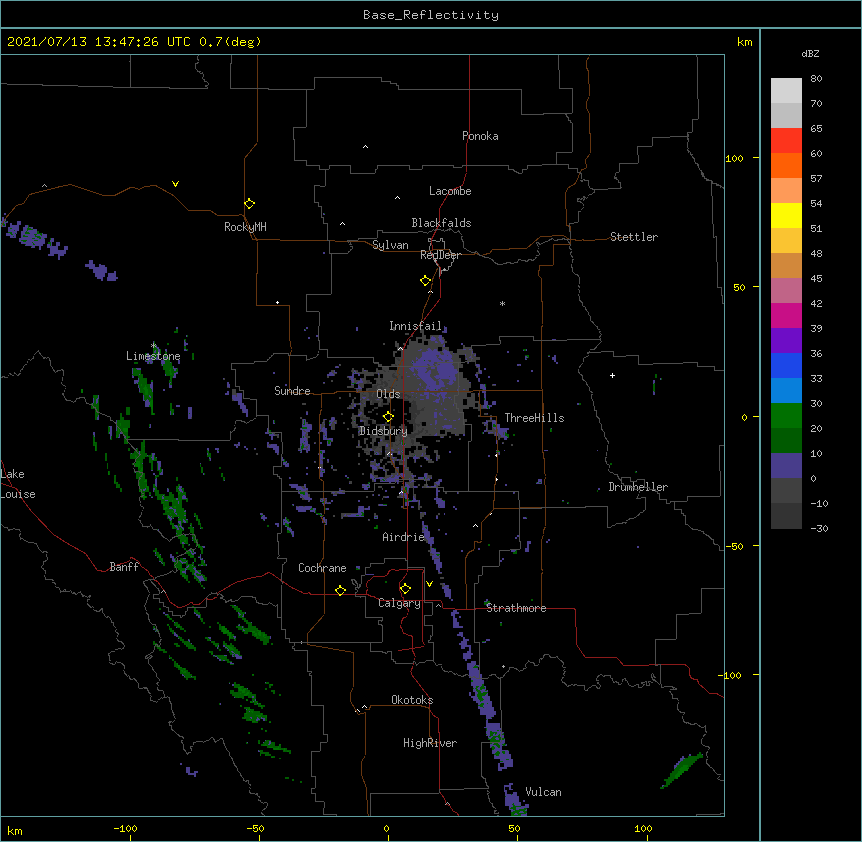
Task: Click the Lacombe city label
Action: click(450, 191)
